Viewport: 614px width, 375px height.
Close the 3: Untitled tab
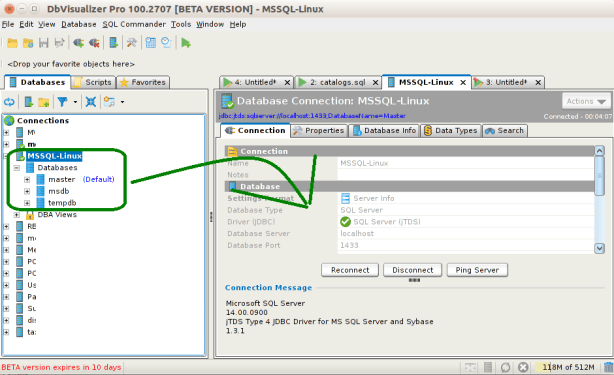pyautogui.click(x=538, y=82)
